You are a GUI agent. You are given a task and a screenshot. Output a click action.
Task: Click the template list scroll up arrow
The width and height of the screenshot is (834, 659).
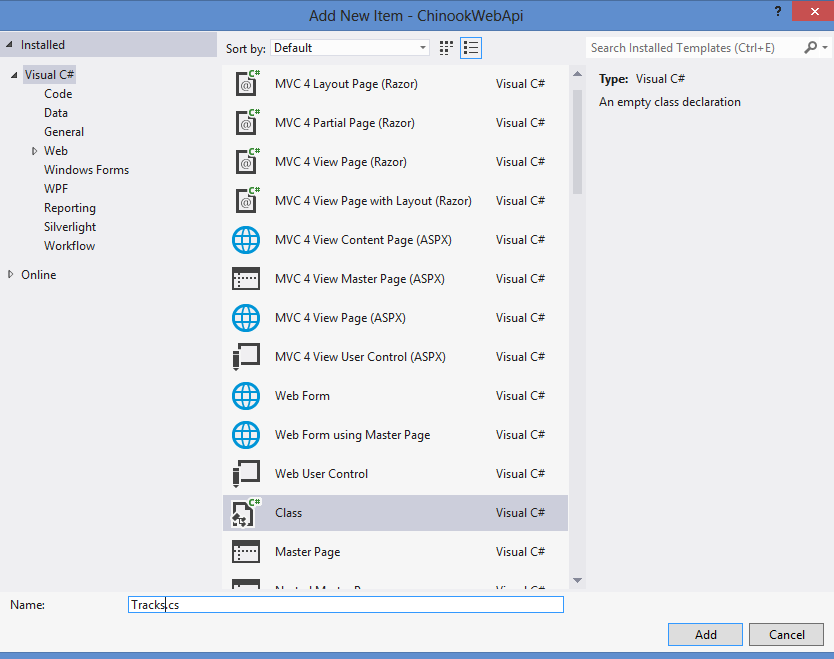tap(578, 74)
